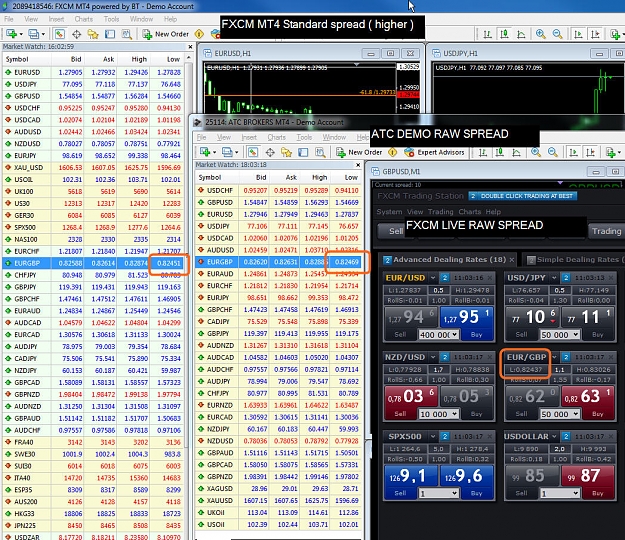Select XAUUSD row in ATC Market Watch

click(x=278, y=500)
